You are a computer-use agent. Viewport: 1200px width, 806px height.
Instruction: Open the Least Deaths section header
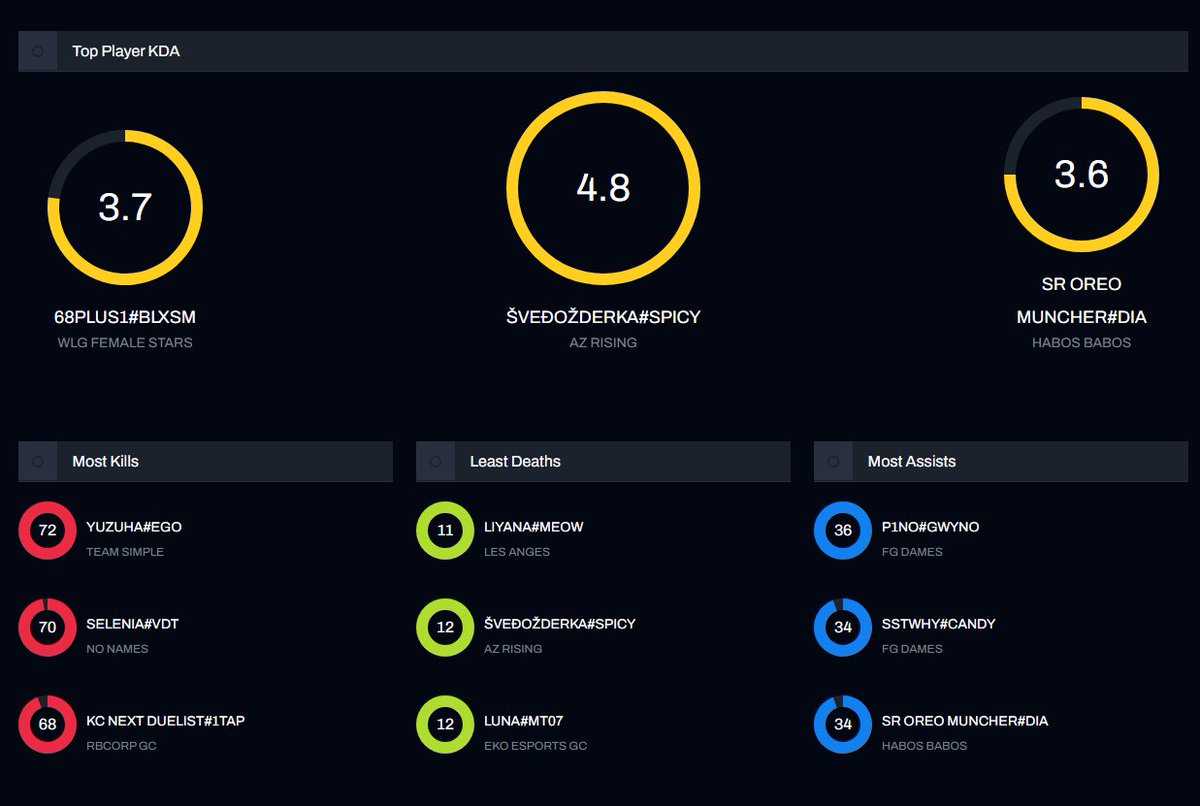(x=603, y=462)
